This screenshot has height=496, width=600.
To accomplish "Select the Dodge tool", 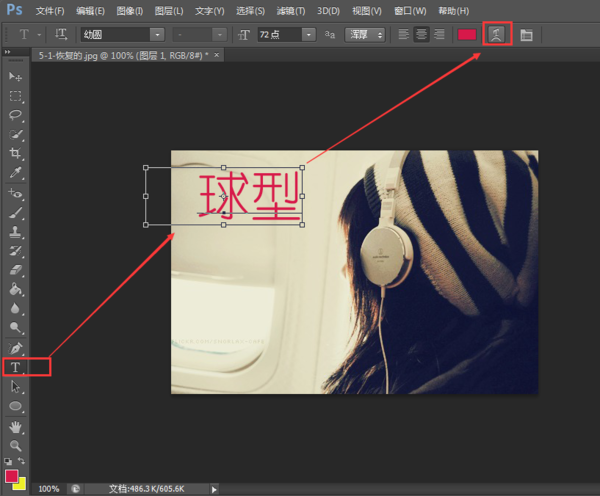I will pyautogui.click(x=15, y=327).
